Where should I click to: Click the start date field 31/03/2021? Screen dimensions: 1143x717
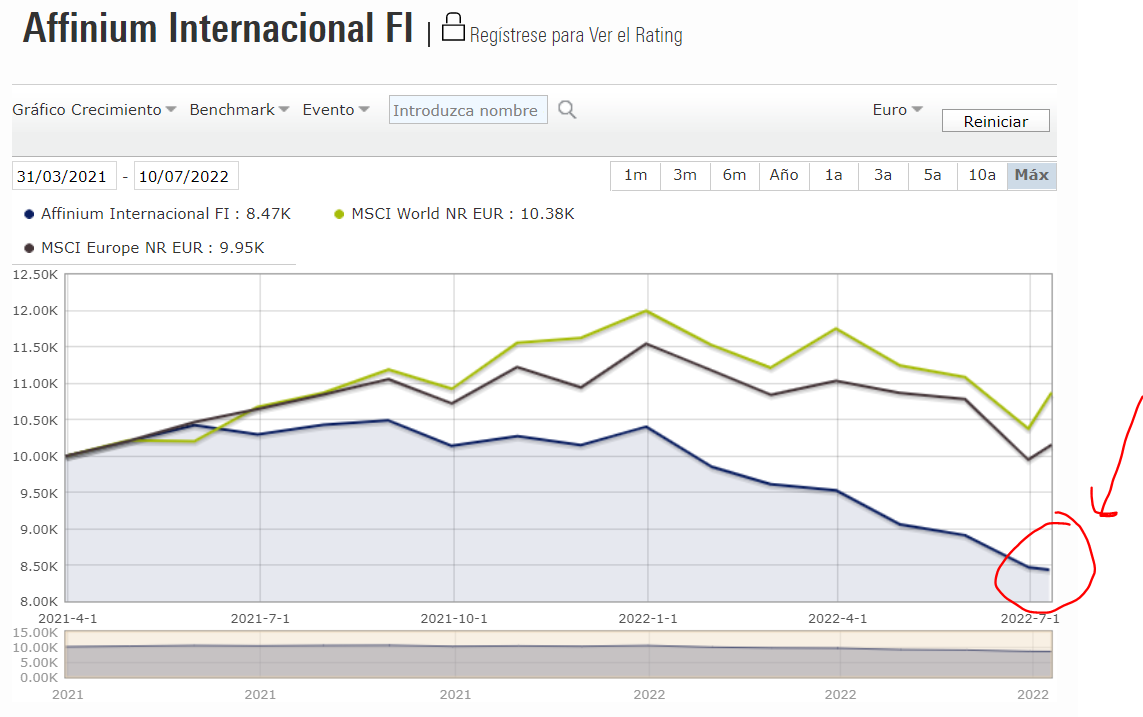(x=64, y=176)
